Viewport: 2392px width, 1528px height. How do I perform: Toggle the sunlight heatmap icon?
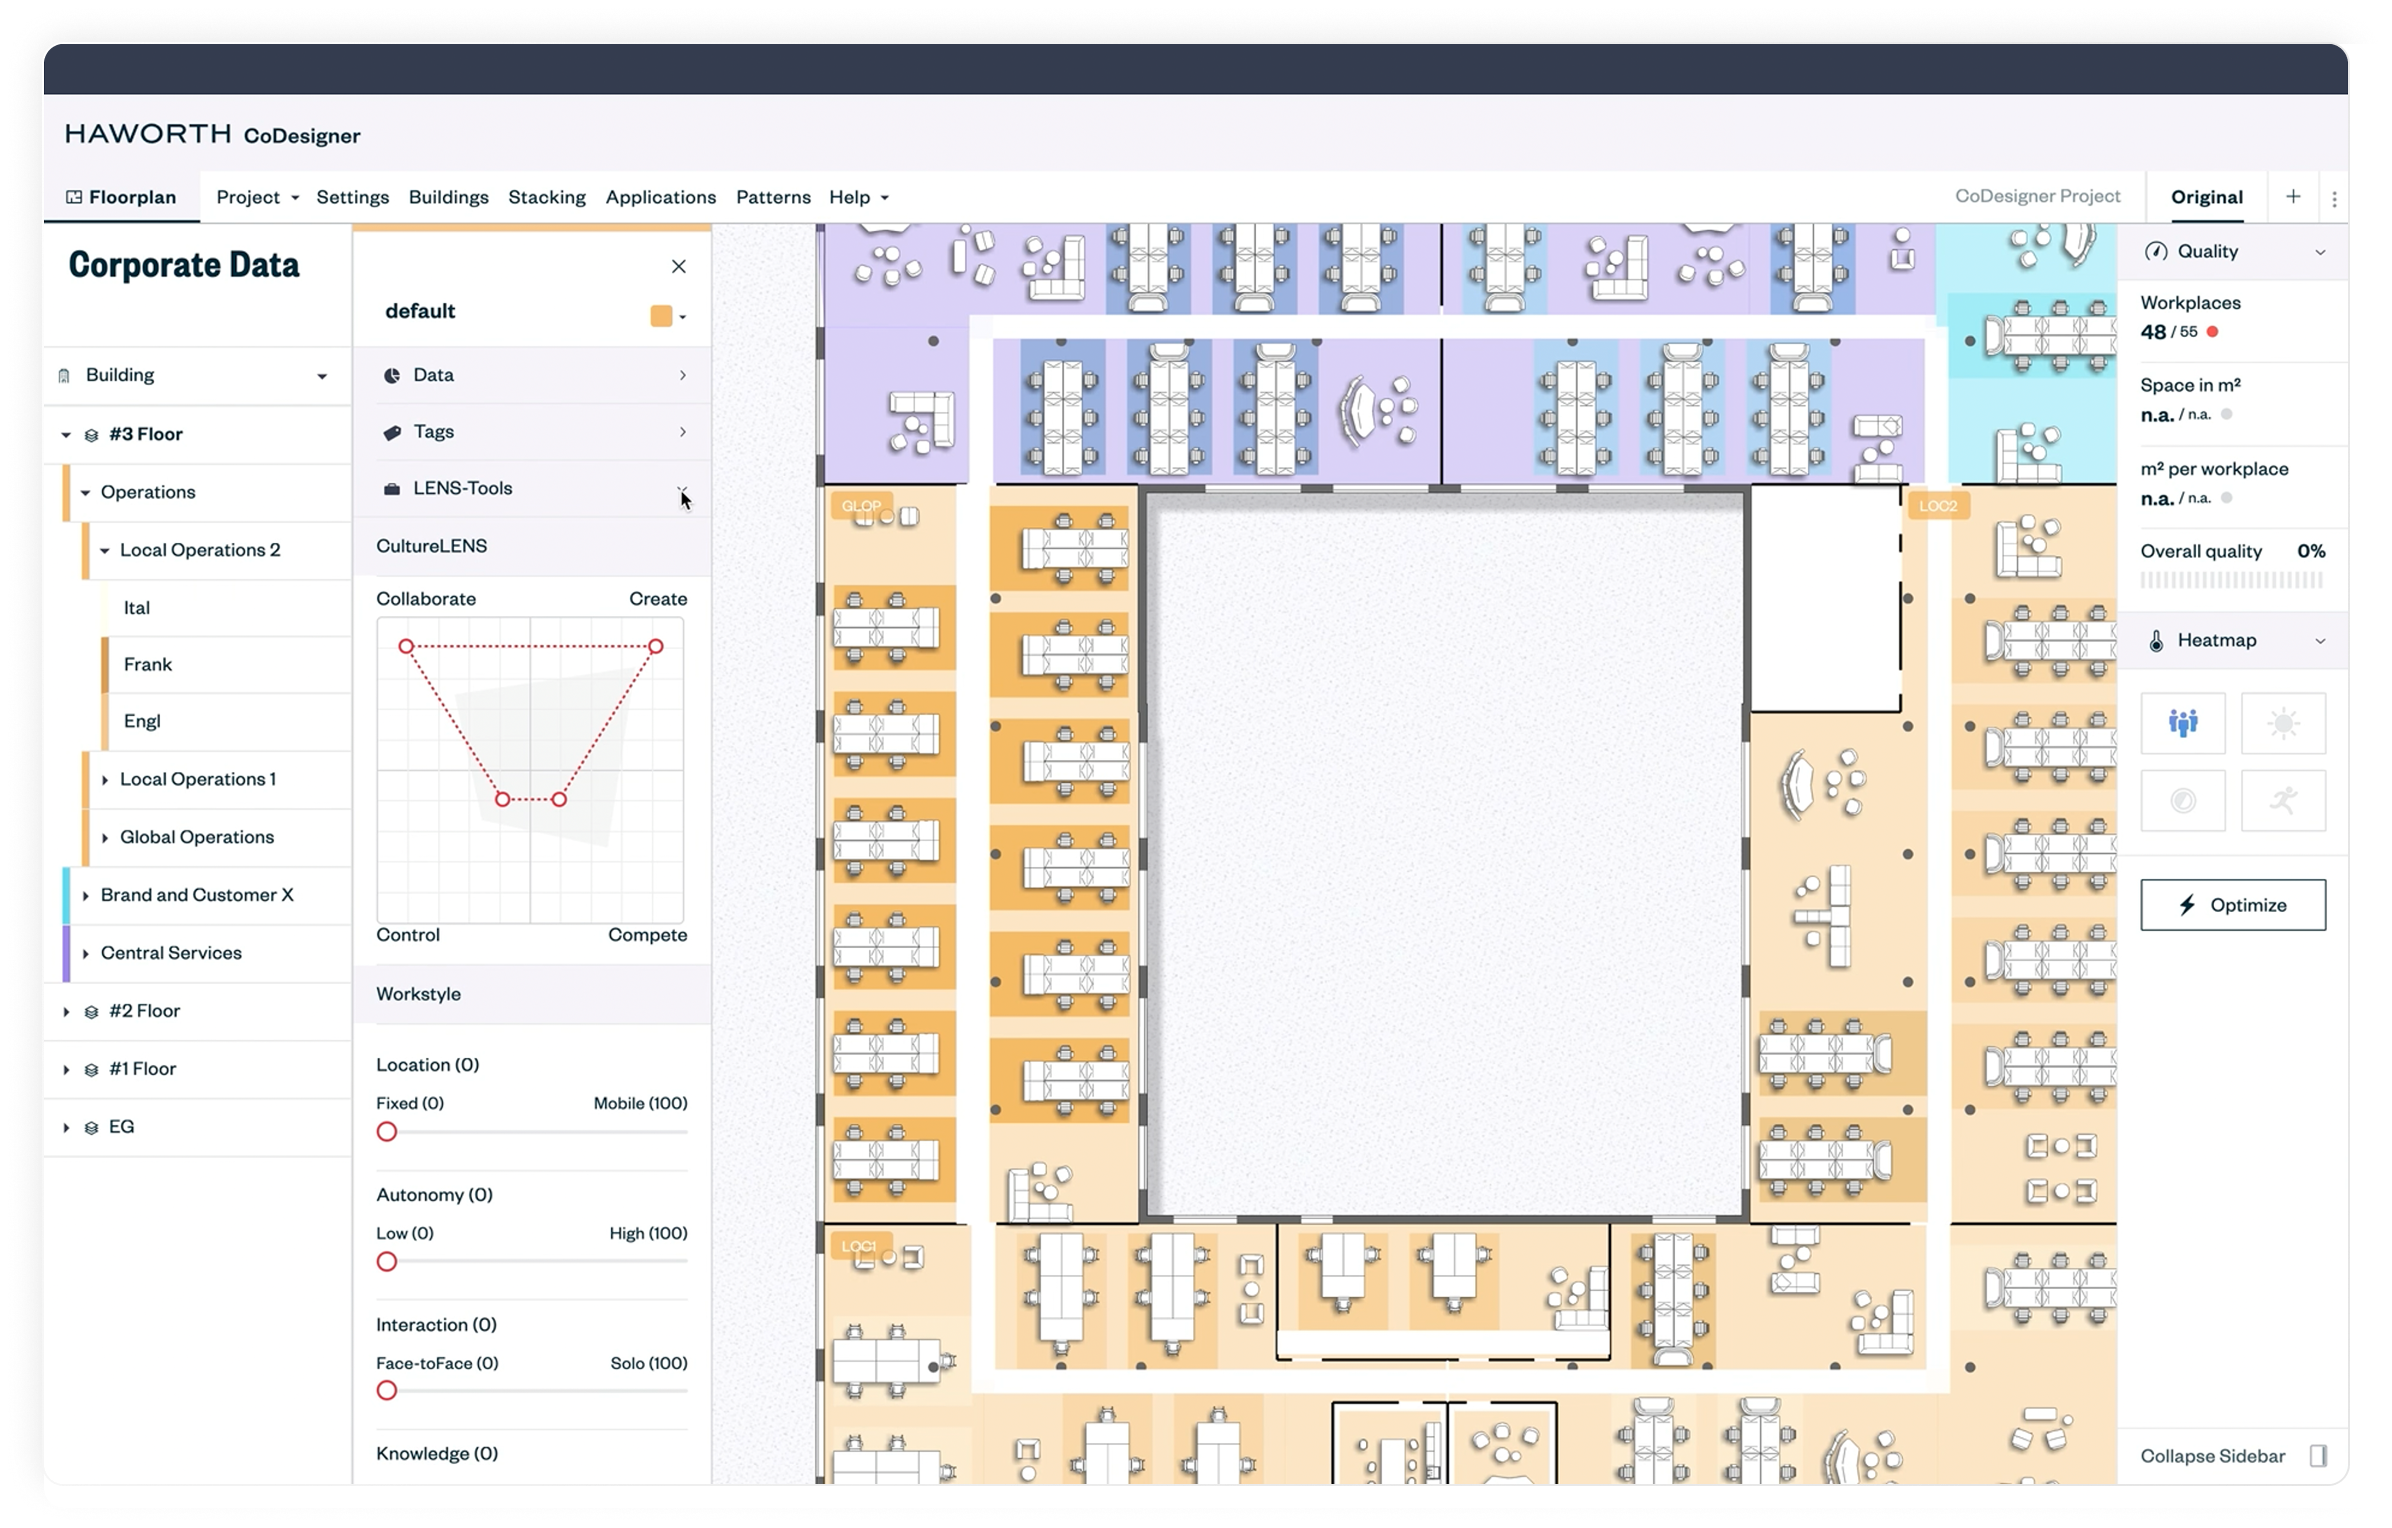[x=2283, y=722]
